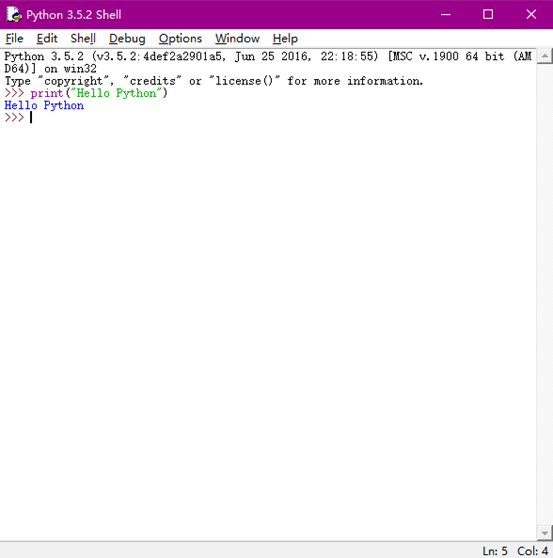Maximize the Python Shell window
The width and height of the screenshot is (553, 558).
click(x=488, y=15)
